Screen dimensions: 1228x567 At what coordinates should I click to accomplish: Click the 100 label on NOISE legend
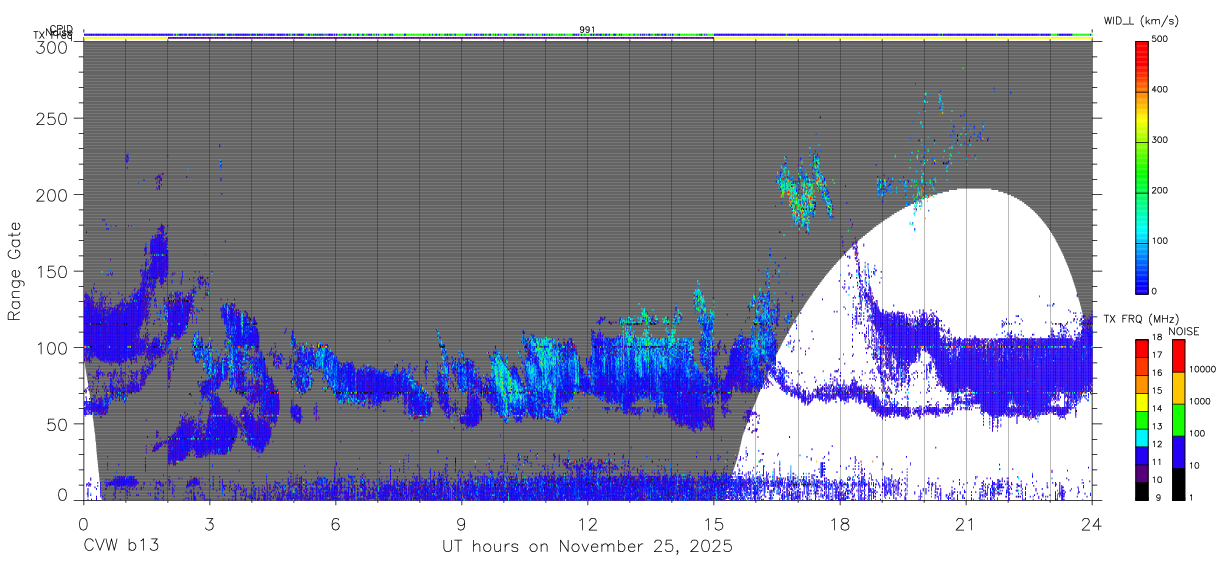coord(1197,433)
